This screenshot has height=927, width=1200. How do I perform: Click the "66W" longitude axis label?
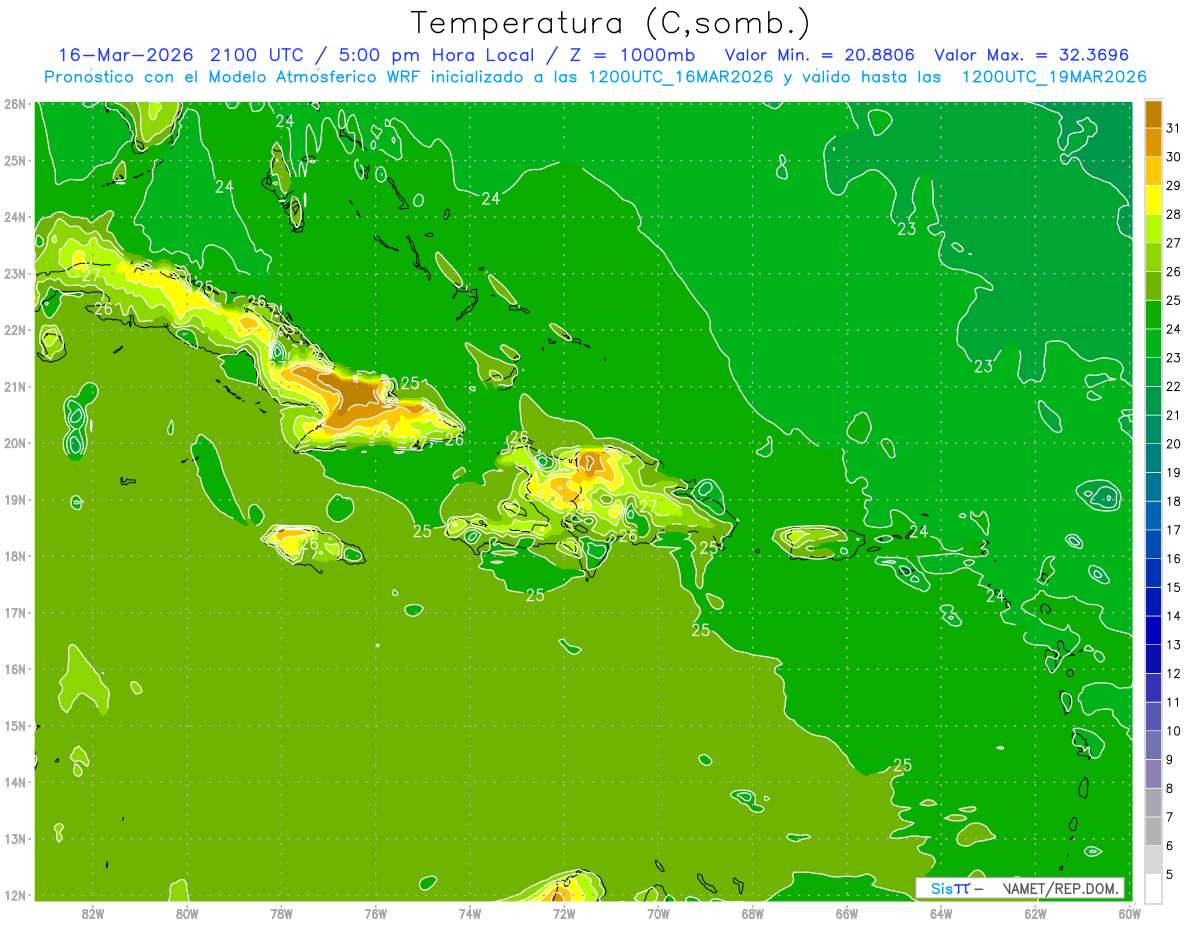pos(847,913)
